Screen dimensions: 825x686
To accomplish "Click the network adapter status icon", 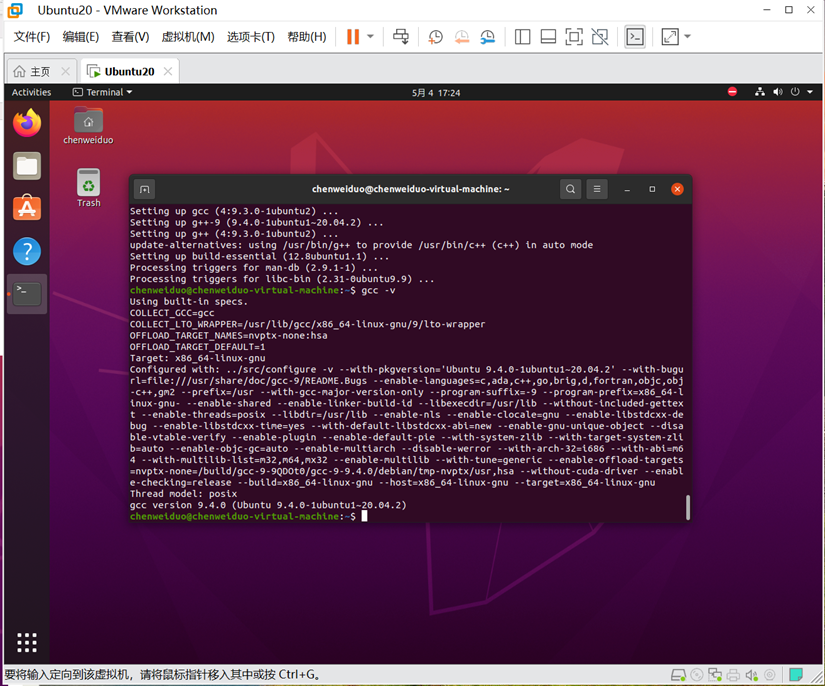I will (715, 675).
